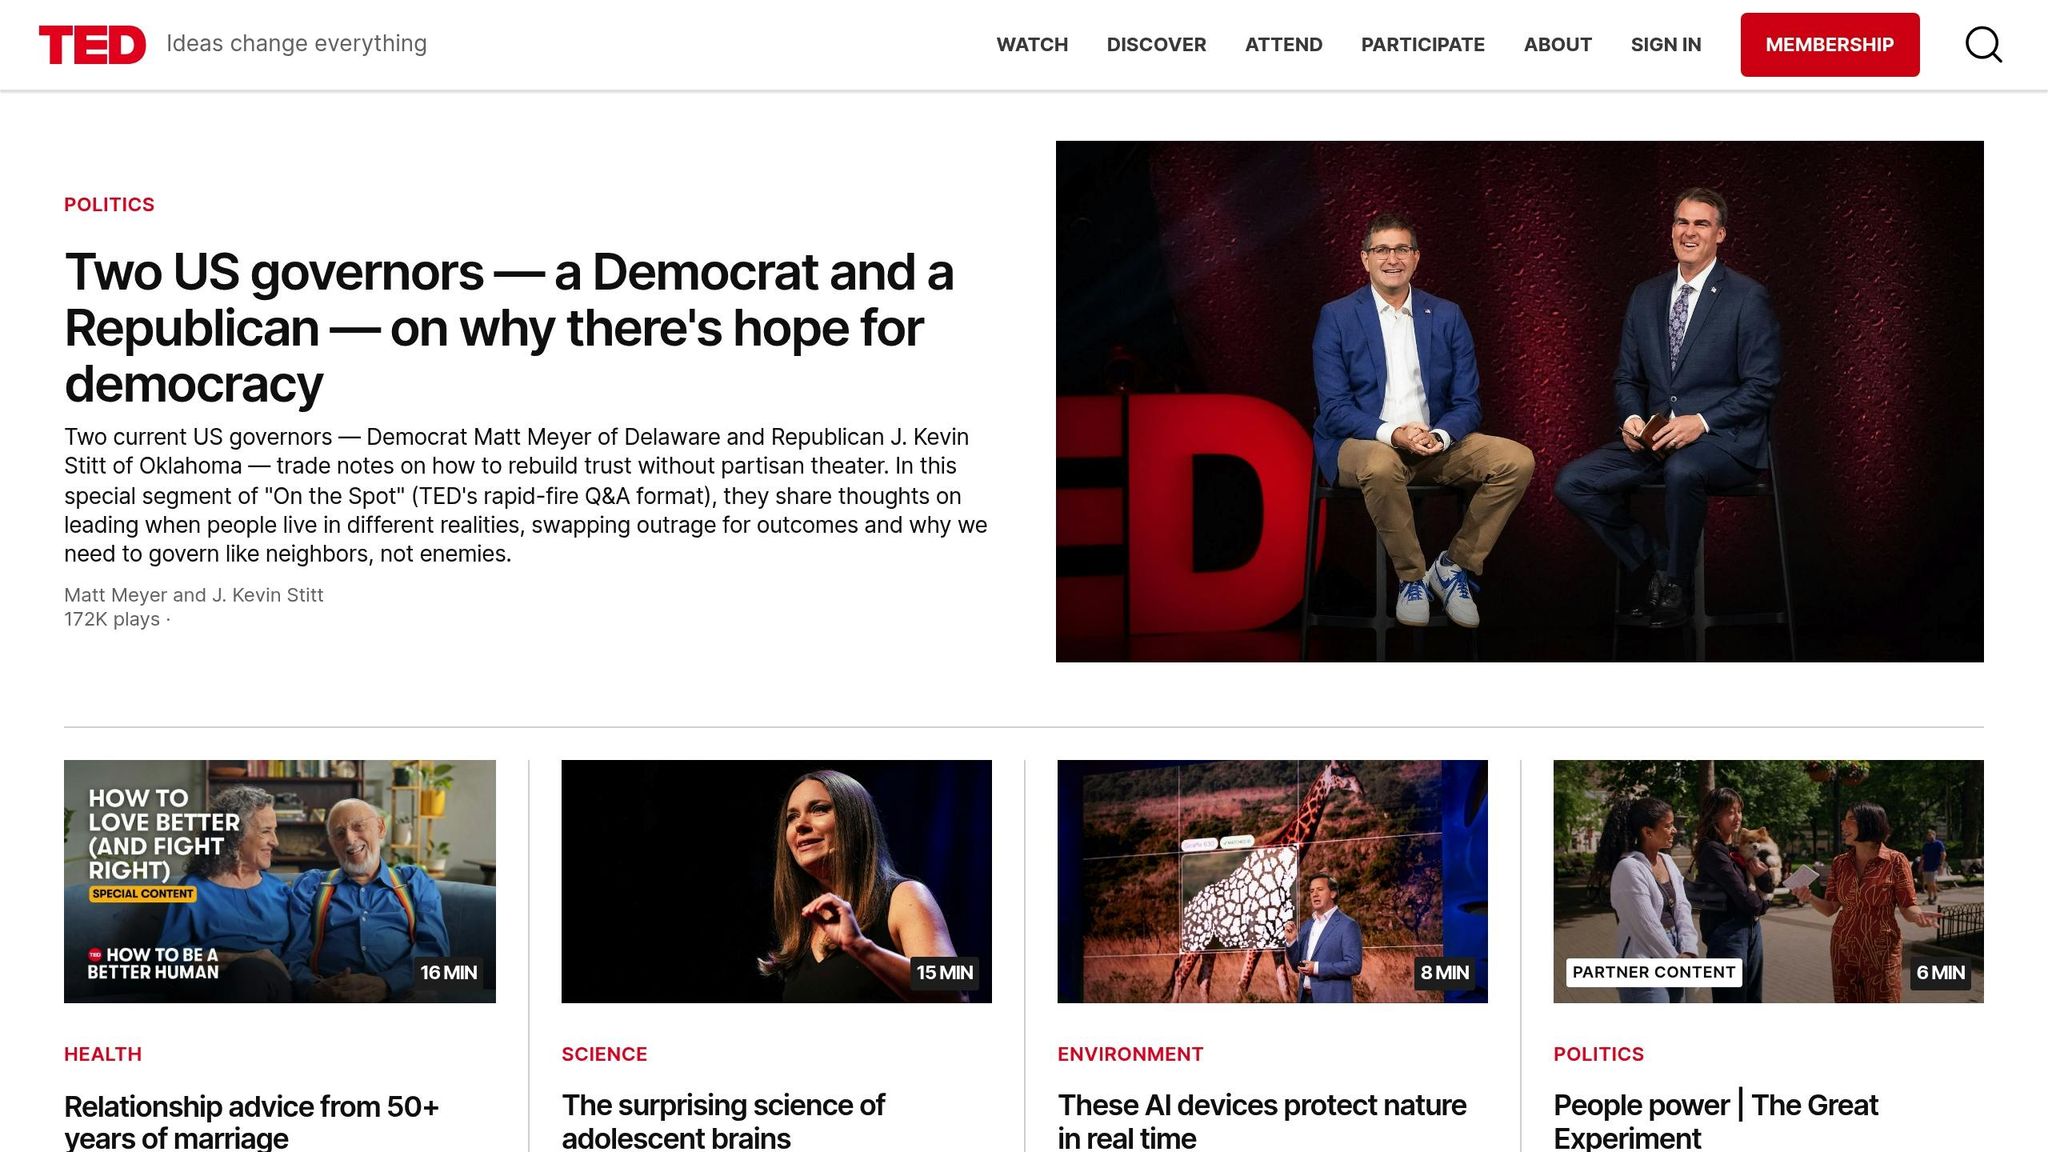Open How to Love Better thumbnail
Image resolution: width=2048 pixels, height=1152 pixels.
coord(279,881)
